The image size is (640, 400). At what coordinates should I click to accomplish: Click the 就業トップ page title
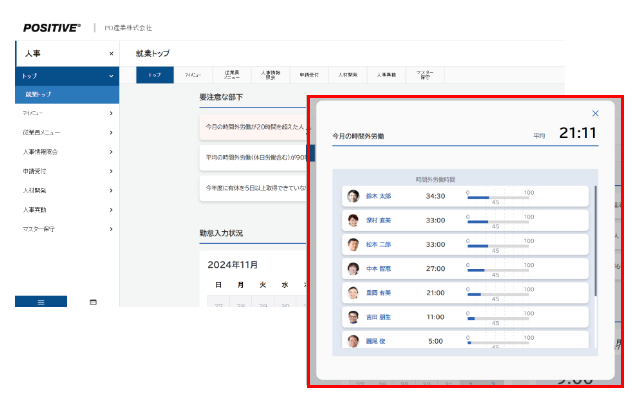pyautogui.click(x=153, y=53)
